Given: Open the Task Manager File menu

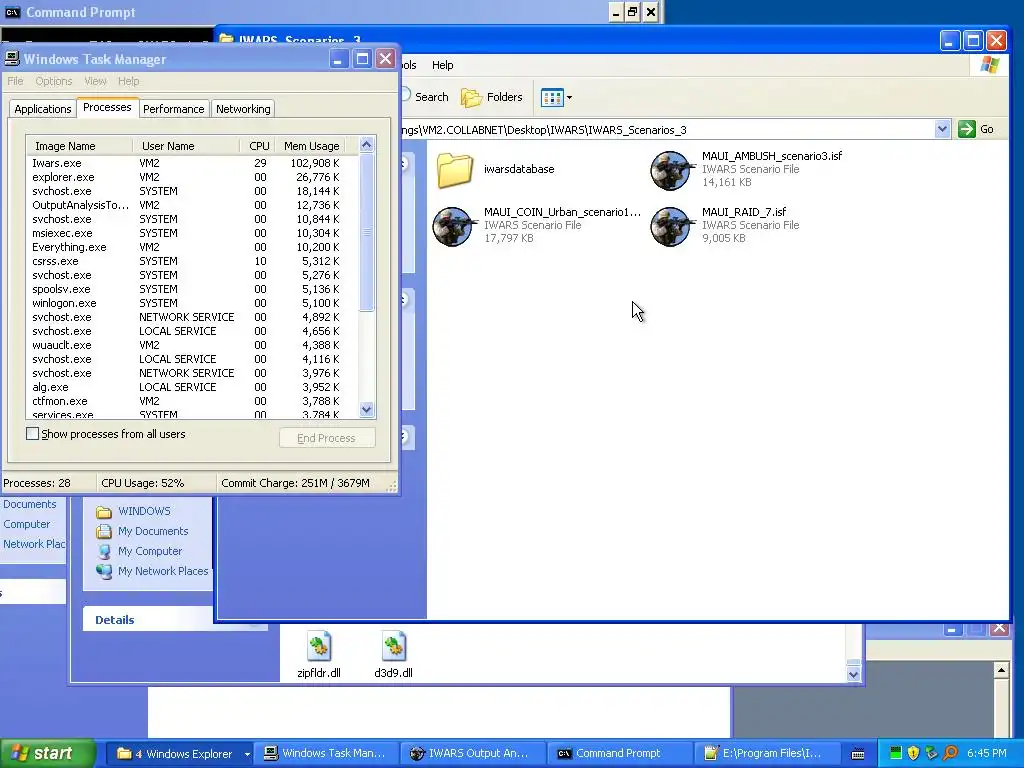Looking at the screenshot, I should coord(15,81).
